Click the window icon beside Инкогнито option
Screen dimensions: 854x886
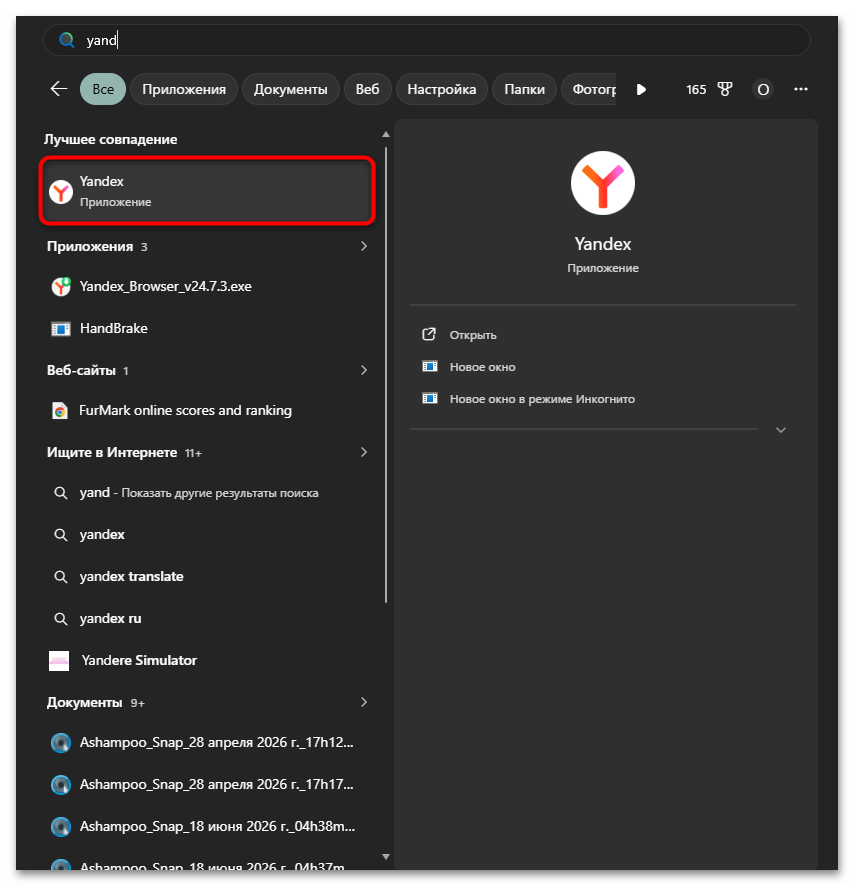tap(430, 399)
